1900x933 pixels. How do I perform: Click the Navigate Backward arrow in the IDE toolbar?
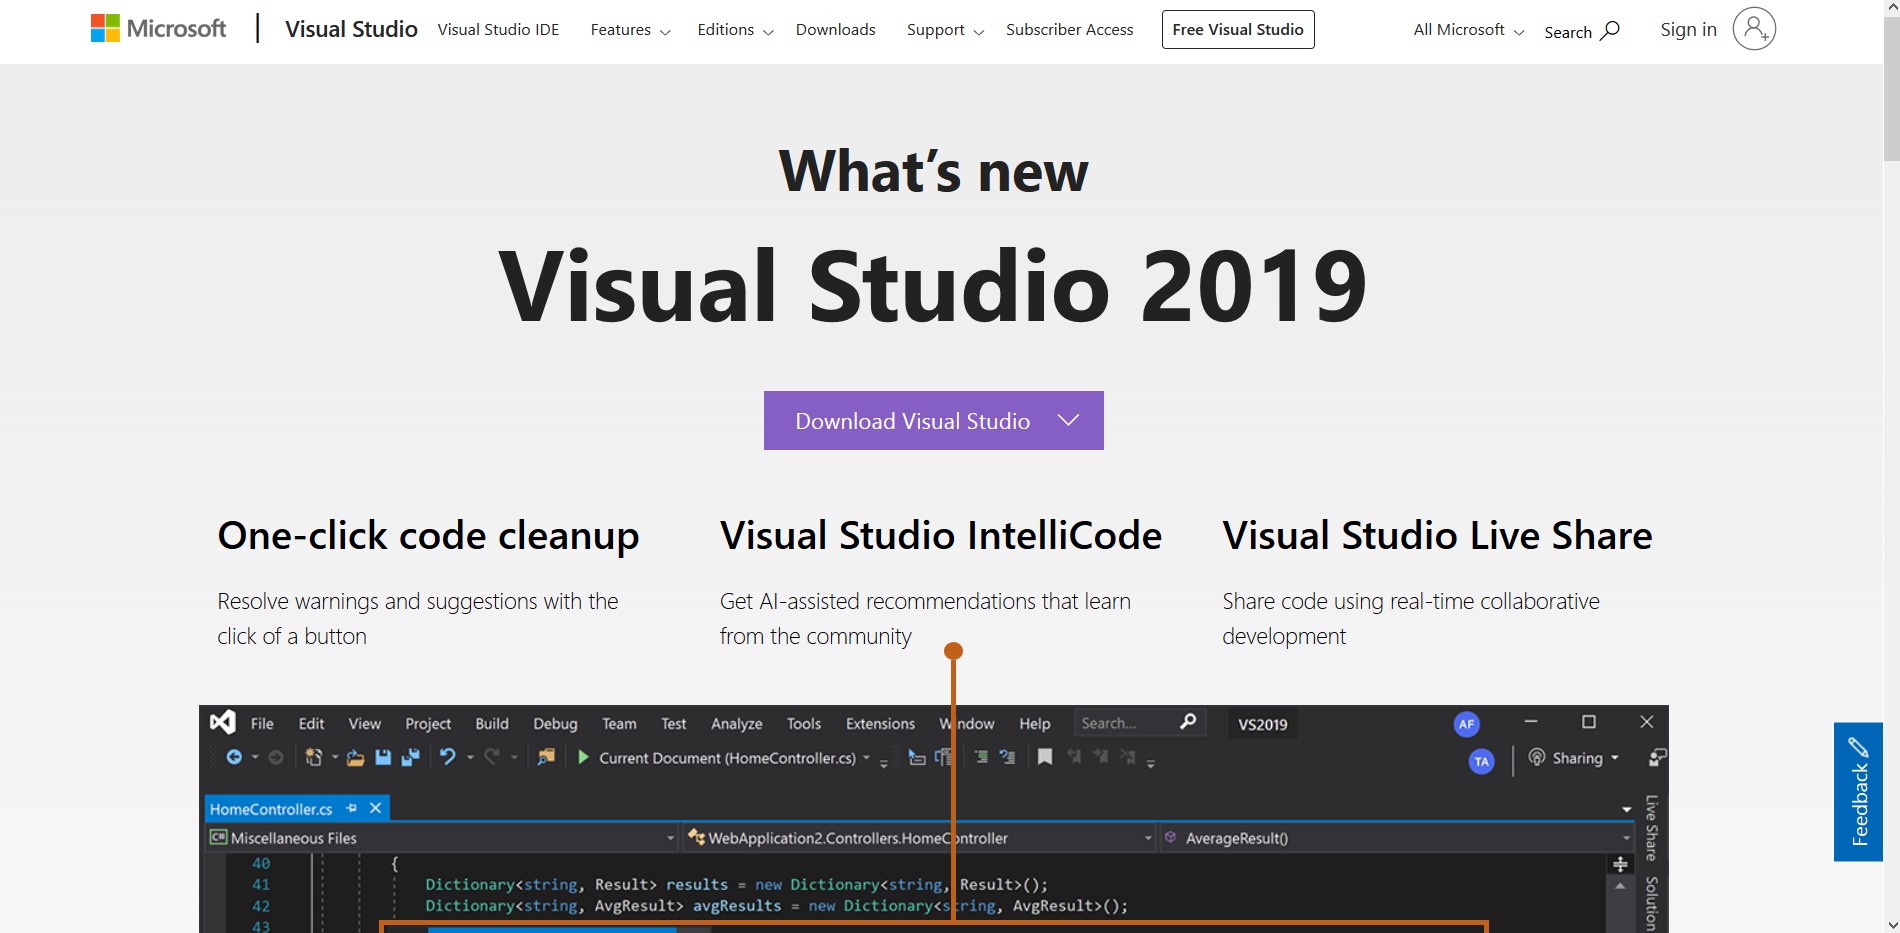234,758
